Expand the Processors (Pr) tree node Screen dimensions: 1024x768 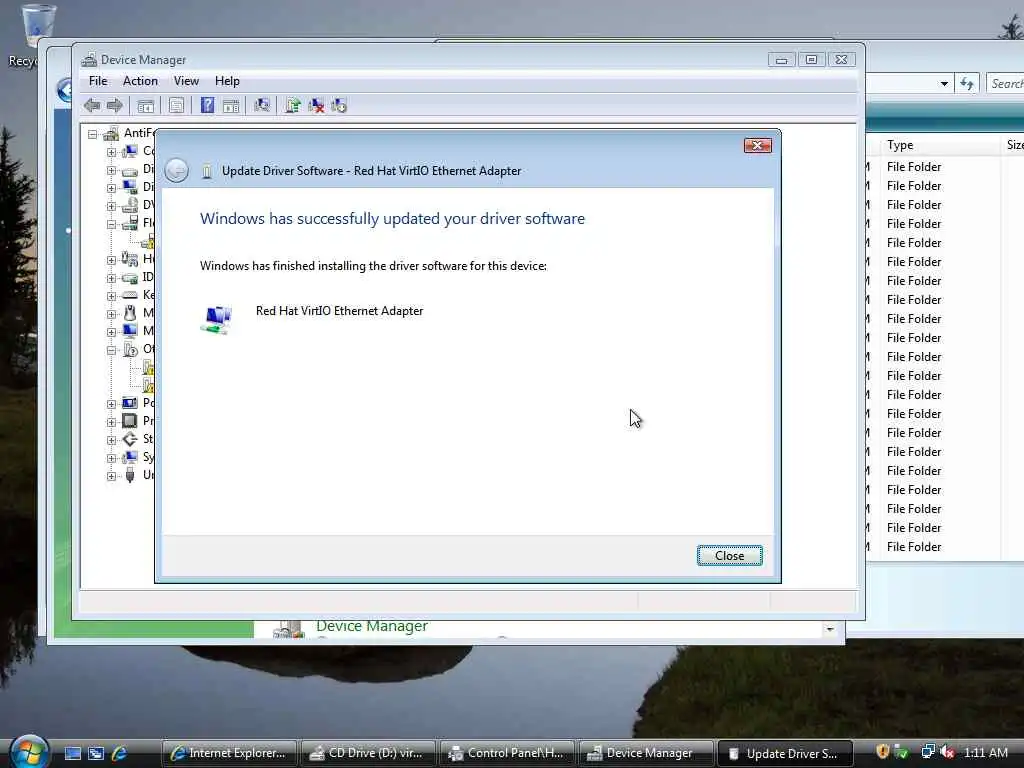coord(112,422)
